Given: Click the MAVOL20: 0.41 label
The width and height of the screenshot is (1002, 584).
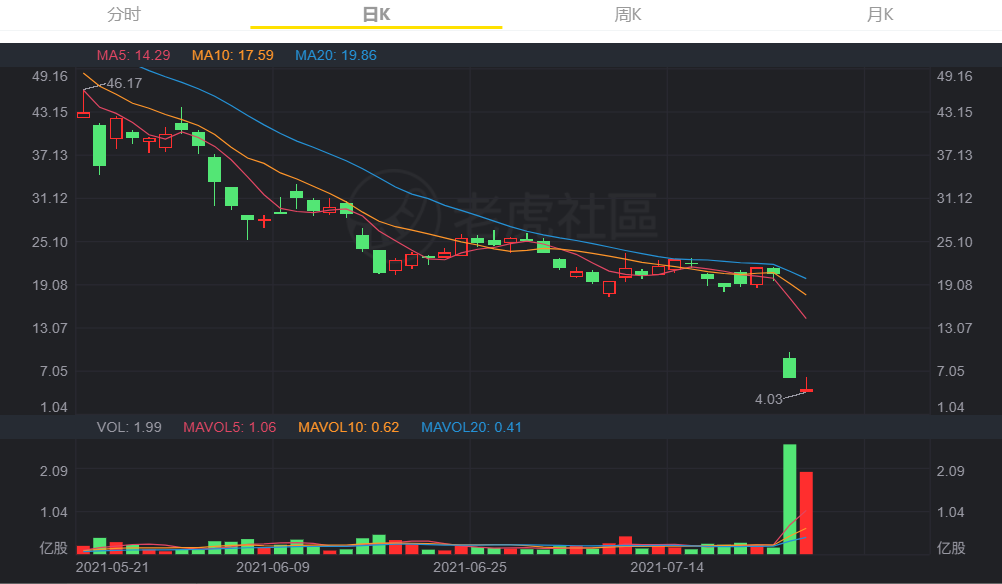Looking at the screenshot, I should point(471,427).
